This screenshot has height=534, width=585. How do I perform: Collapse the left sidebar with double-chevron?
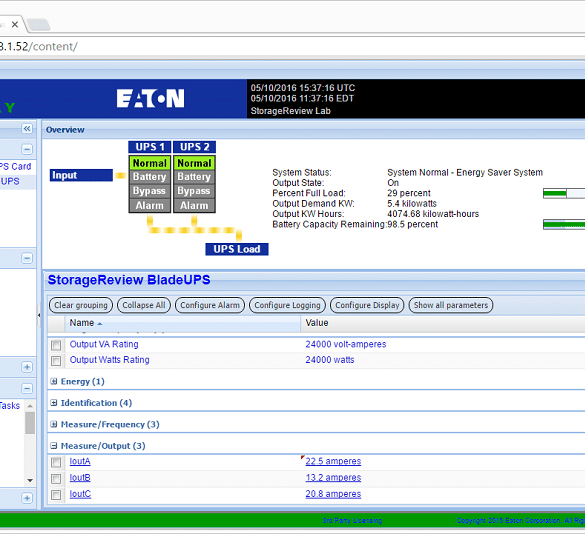(x=27, y=129)
